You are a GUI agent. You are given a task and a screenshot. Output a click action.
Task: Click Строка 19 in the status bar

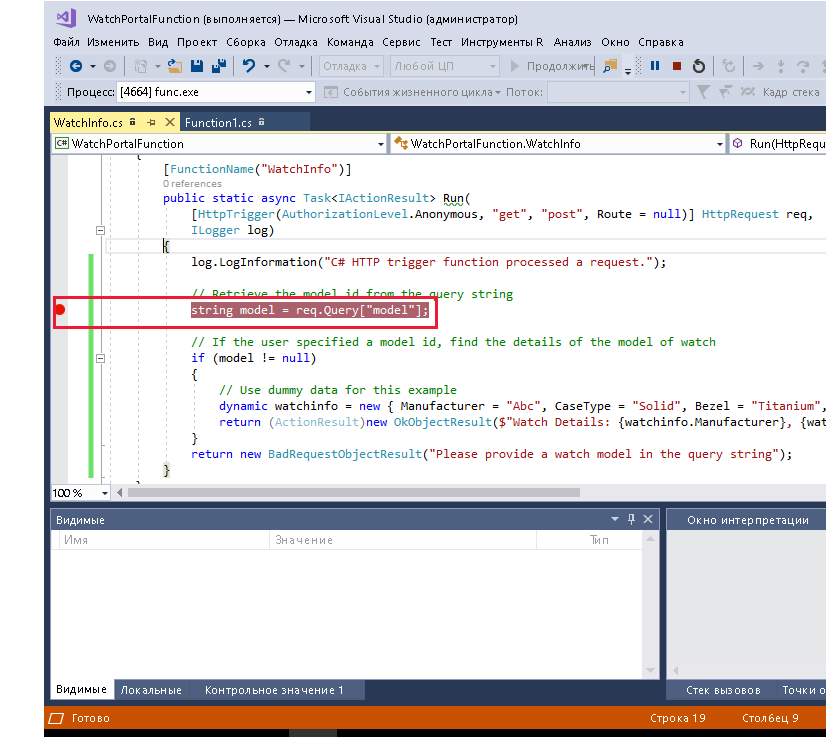[x=677, y=718]
